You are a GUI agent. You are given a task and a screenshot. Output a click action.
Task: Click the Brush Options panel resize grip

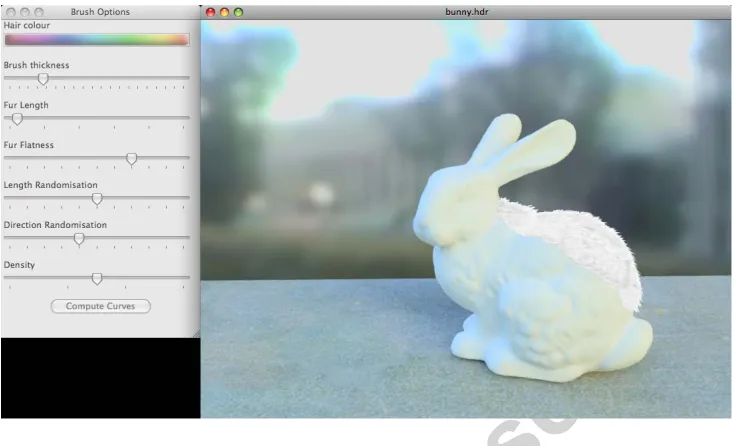(x=196, y=333)
